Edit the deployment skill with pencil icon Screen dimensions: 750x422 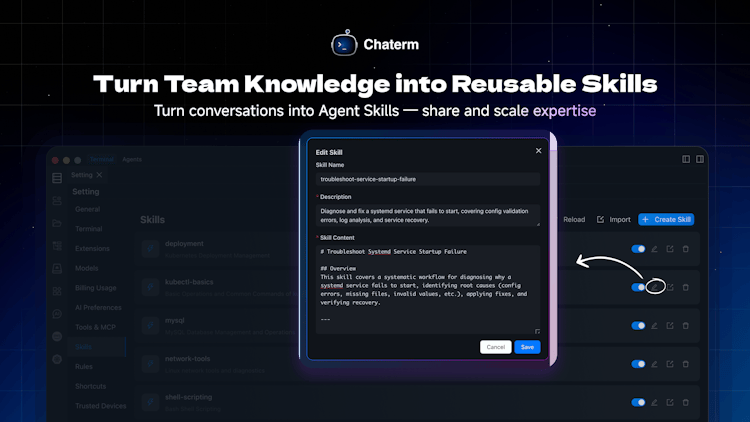(x=655, y=249)
